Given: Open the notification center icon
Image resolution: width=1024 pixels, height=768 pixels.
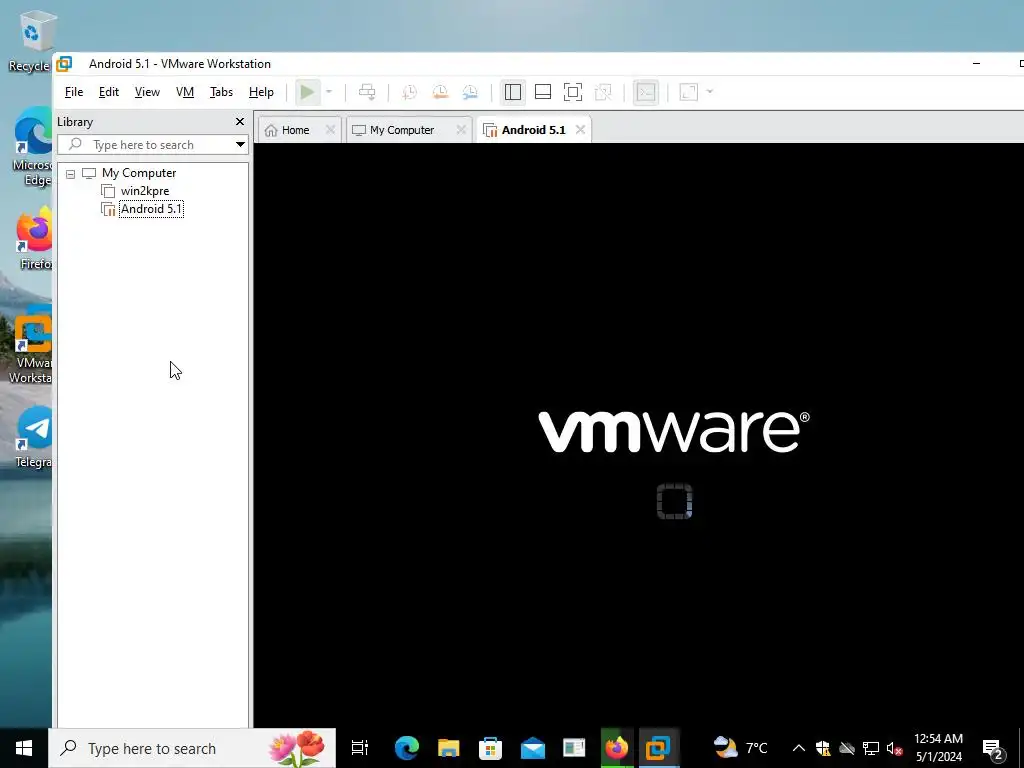Looking at the screenshot, I should pos(993,748).
